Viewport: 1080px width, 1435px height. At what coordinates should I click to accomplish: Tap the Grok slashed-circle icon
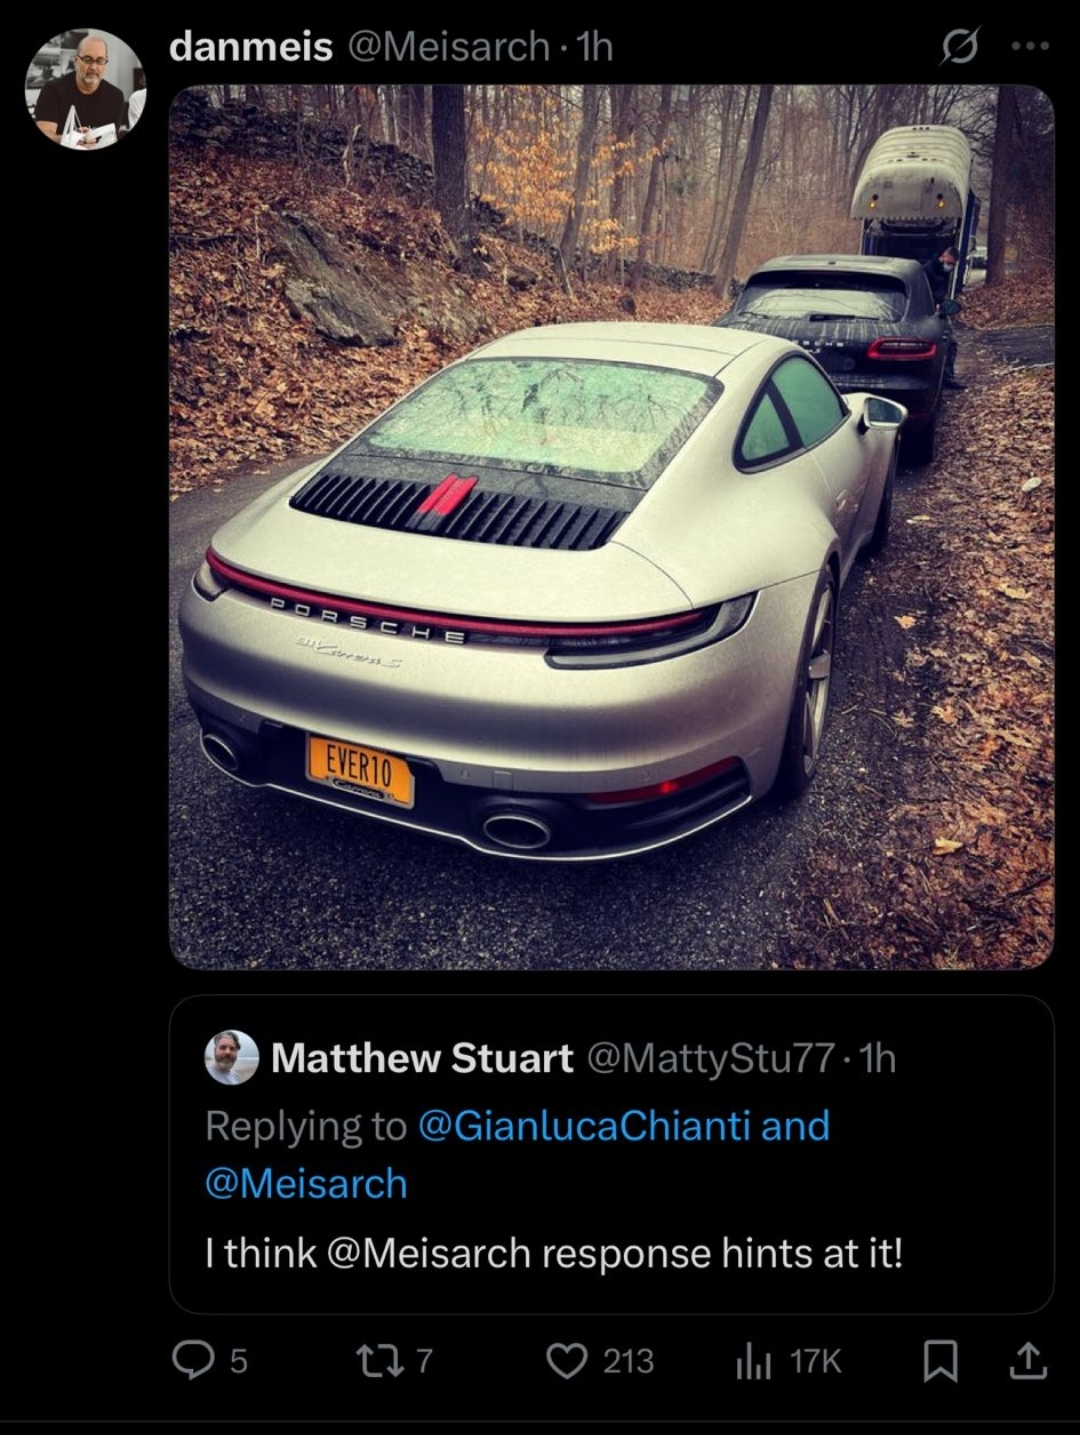coord(958,46)
